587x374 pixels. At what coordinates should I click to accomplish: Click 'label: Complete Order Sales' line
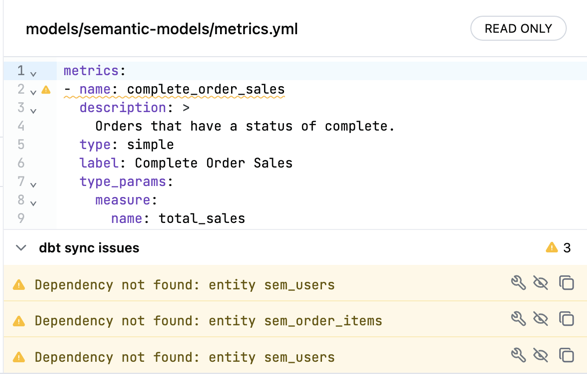(186, 163)
